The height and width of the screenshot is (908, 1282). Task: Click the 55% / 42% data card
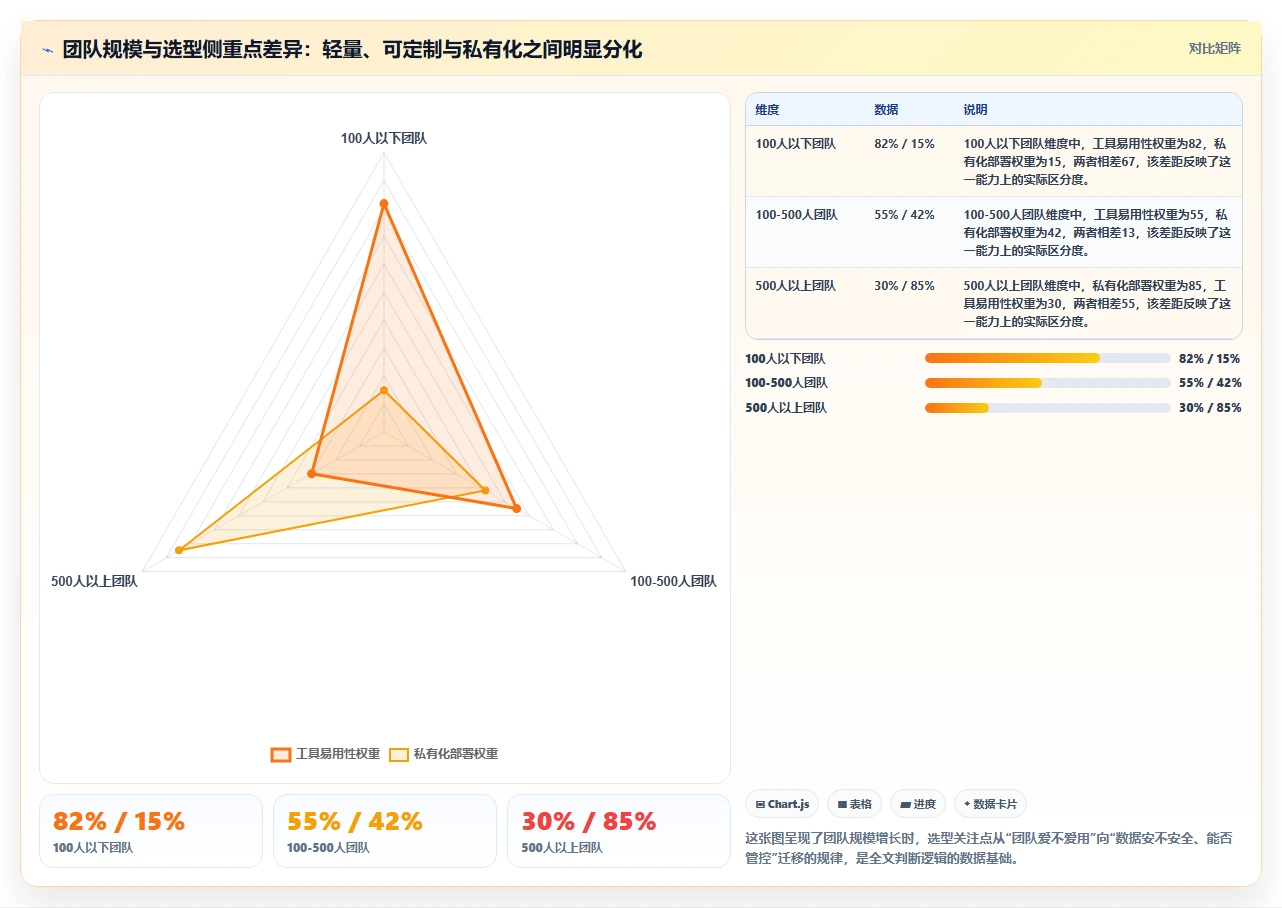[x=385, y=831]
